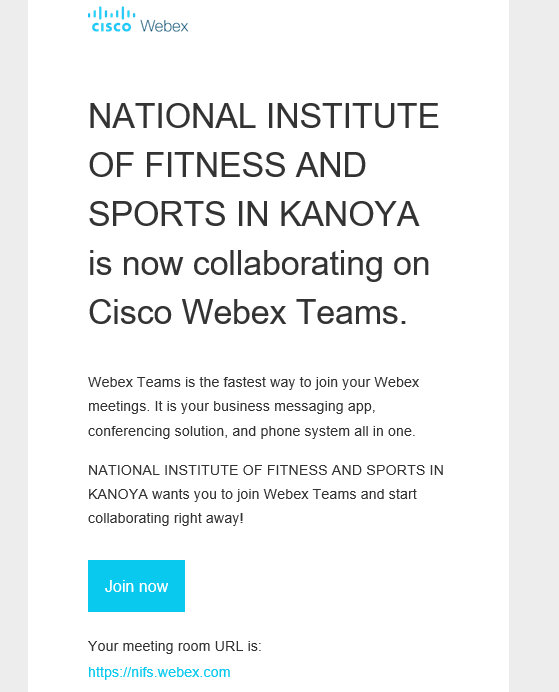Click the "OF FITNESS AND" heading line
Viewport: 559px width, 692px height.
[x=227, y=165]
